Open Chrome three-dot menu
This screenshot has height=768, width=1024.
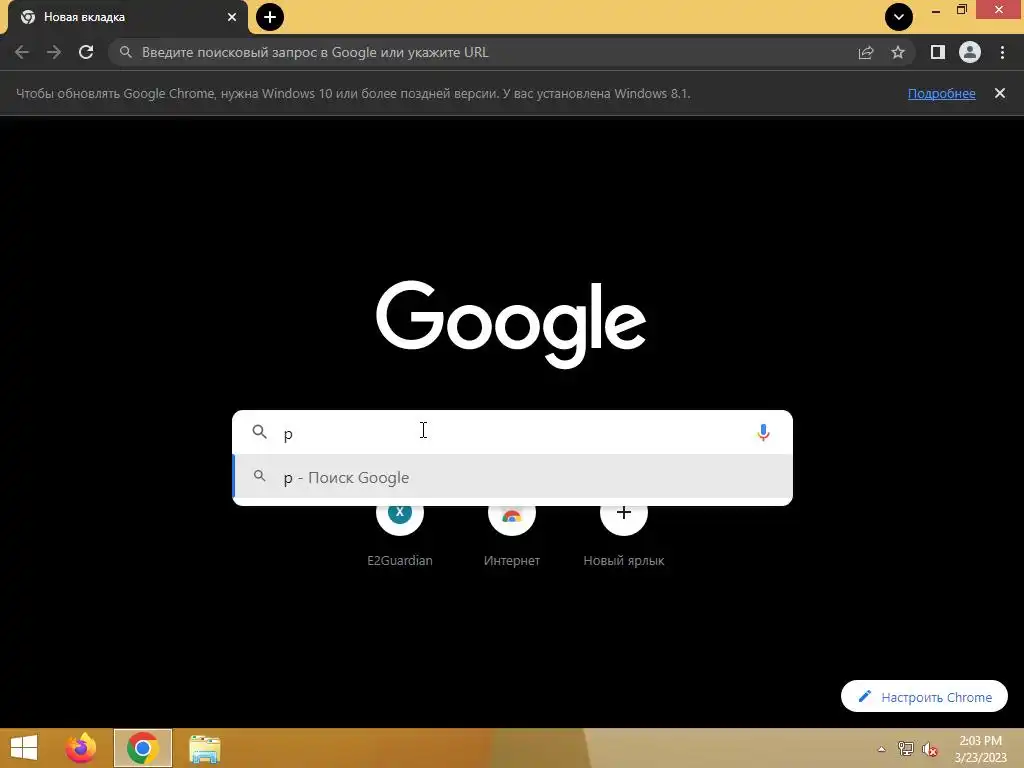[1002, 52]
